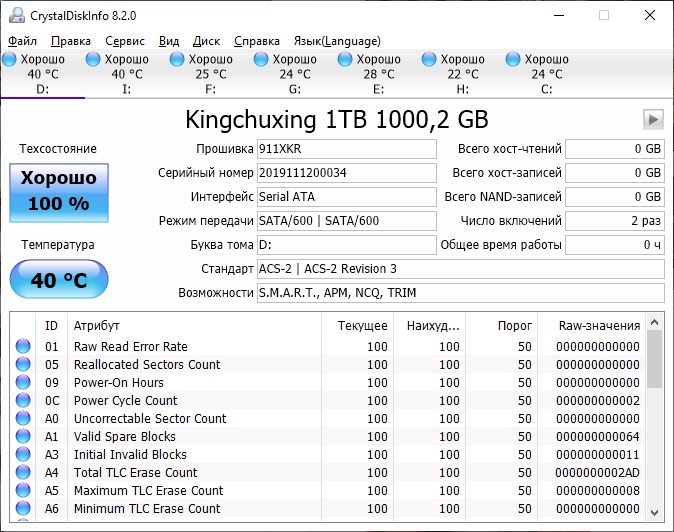Click the Хорошо 100 % health status button
The height and width of the screenshot is (532, 674).
point(59,193)
